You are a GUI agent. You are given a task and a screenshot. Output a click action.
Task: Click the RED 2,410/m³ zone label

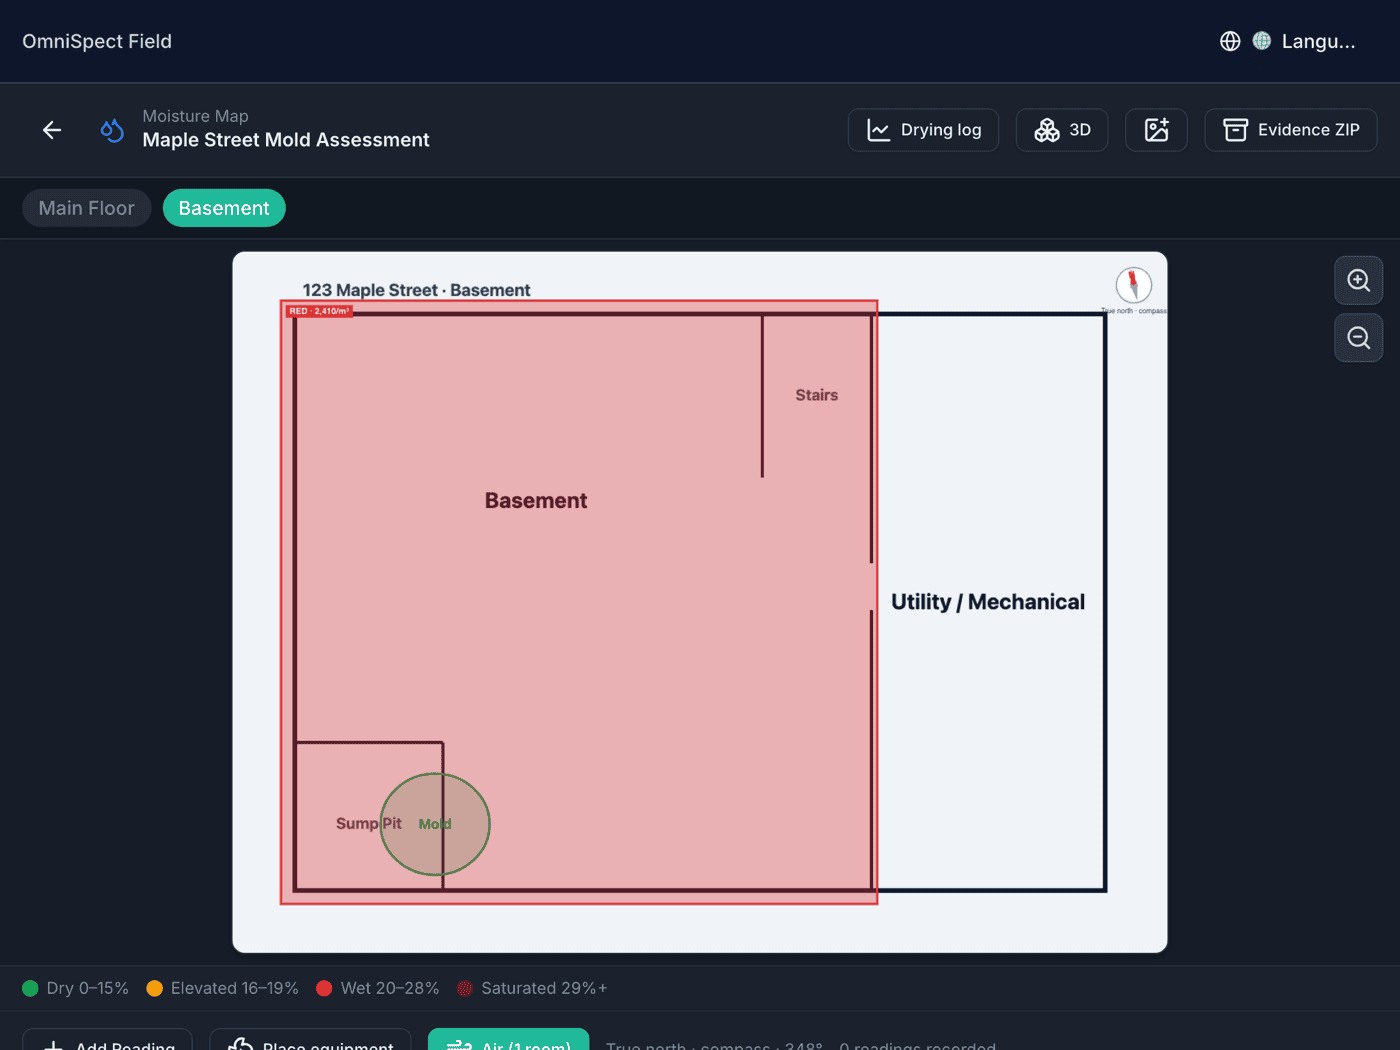320,311
